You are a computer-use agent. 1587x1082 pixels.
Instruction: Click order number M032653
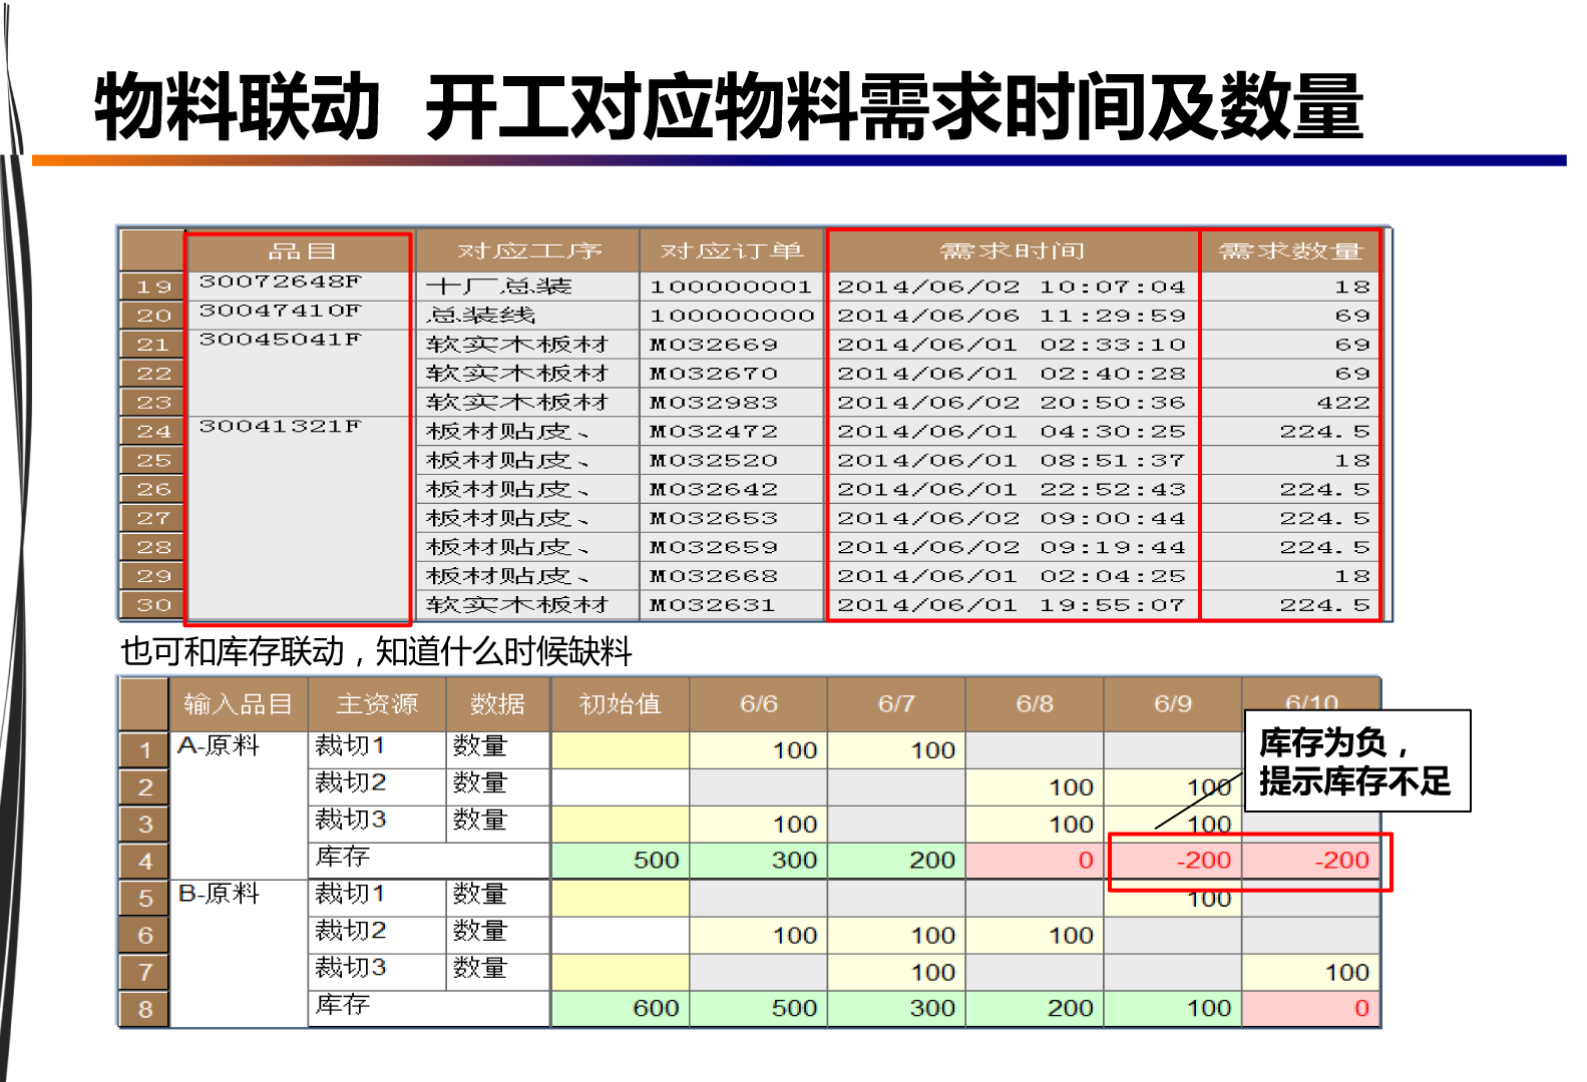point(732,518)
